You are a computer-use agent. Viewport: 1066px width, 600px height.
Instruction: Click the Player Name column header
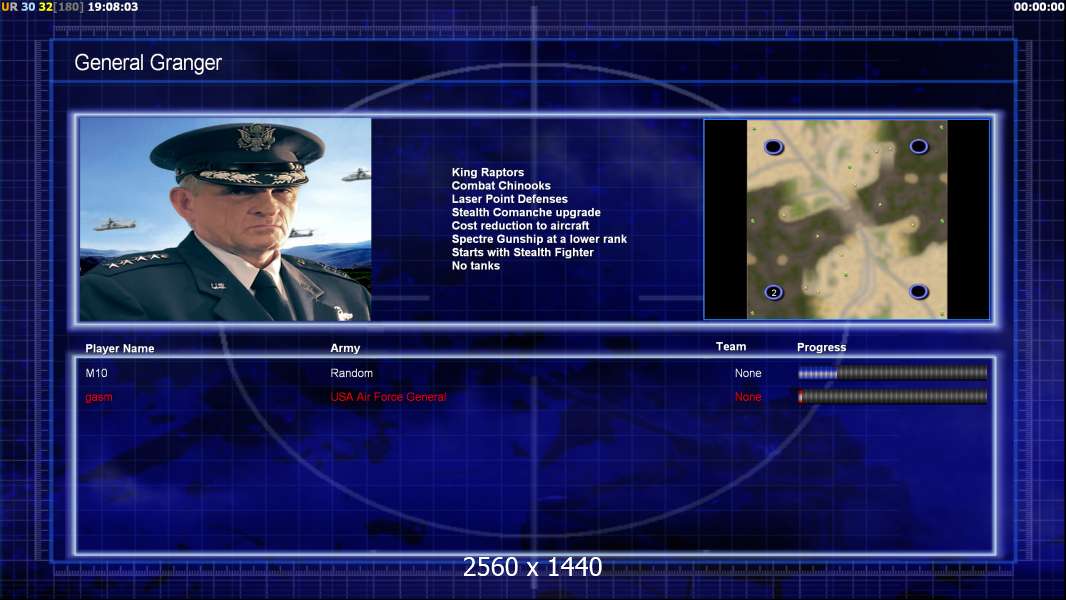(x=120, y=349)
